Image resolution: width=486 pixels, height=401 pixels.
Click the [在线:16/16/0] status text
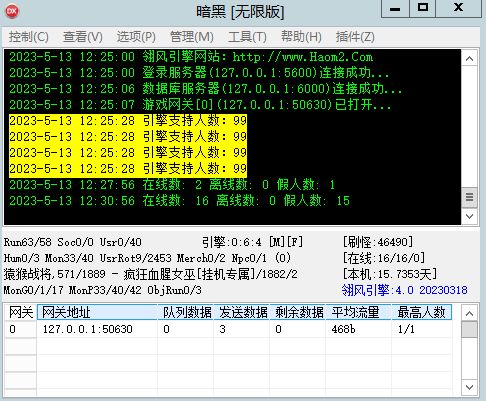click(x=384, y=258)
